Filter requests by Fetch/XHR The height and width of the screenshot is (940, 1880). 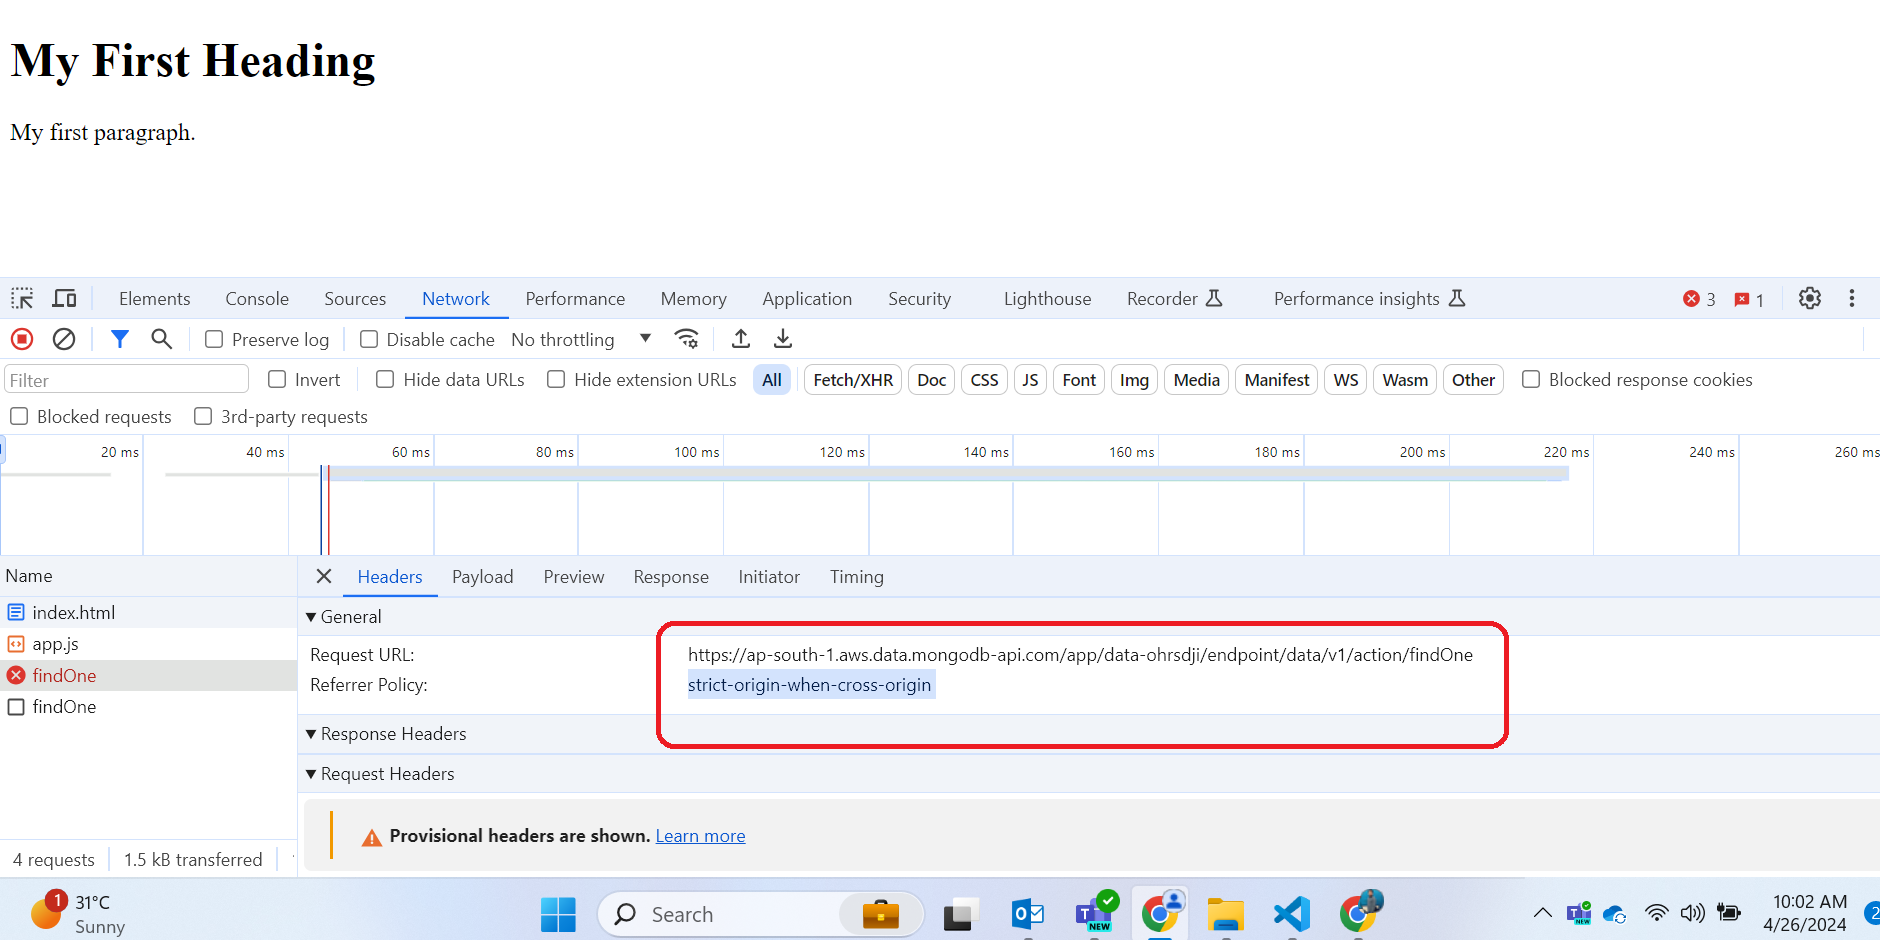[x=853, y=380]
